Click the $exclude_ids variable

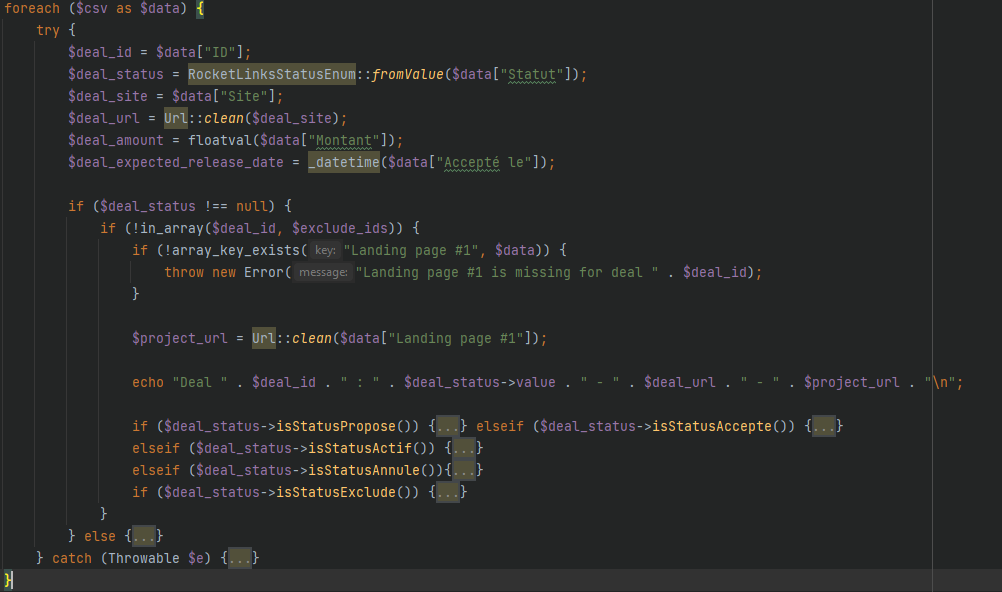(340, 228)
